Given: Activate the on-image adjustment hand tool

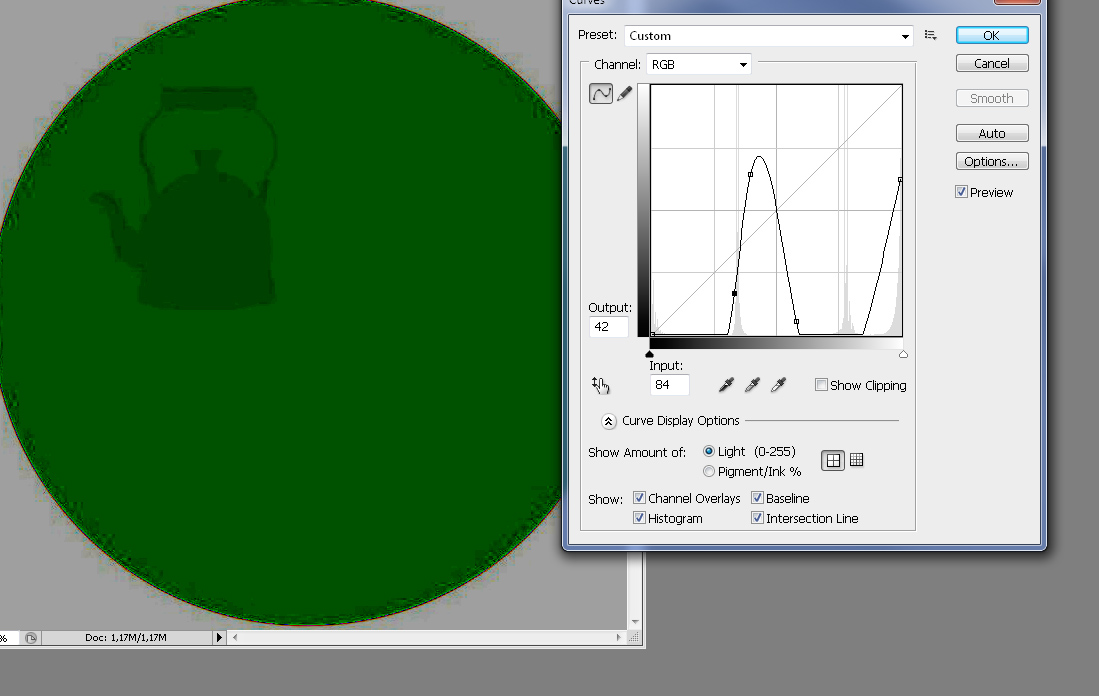Looking at the screenshot, I should click(x=601, y=385).
